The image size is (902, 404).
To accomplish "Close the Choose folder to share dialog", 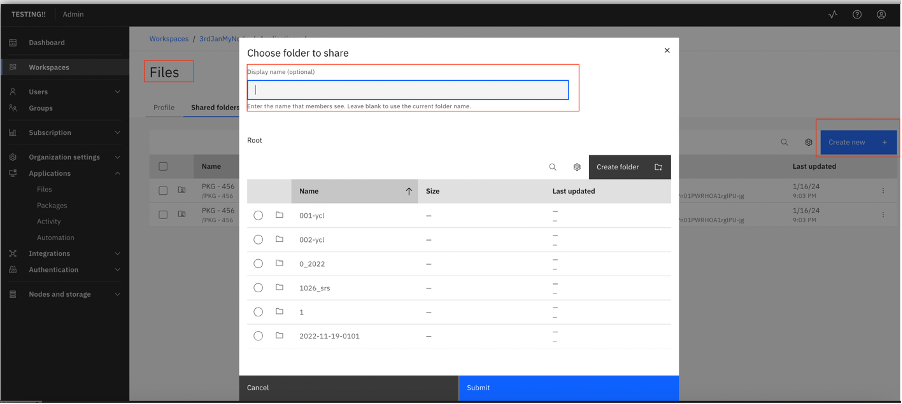I will click(667, 50).
